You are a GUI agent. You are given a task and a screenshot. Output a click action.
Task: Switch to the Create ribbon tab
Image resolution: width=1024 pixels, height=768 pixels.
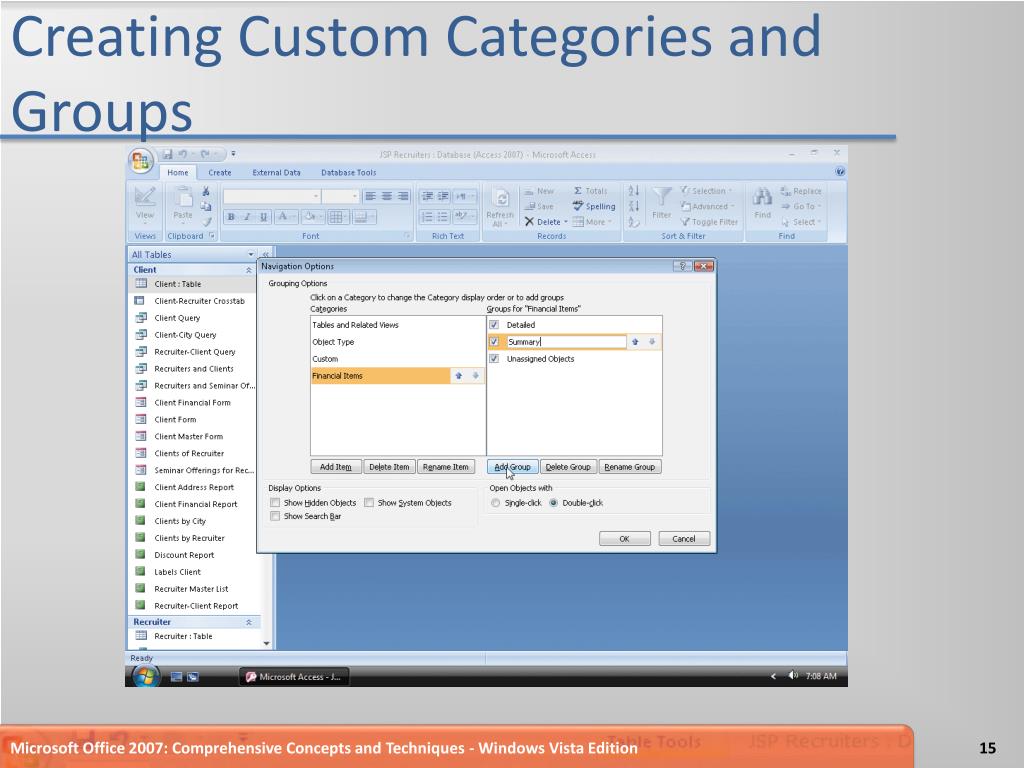tap(219, 172)
